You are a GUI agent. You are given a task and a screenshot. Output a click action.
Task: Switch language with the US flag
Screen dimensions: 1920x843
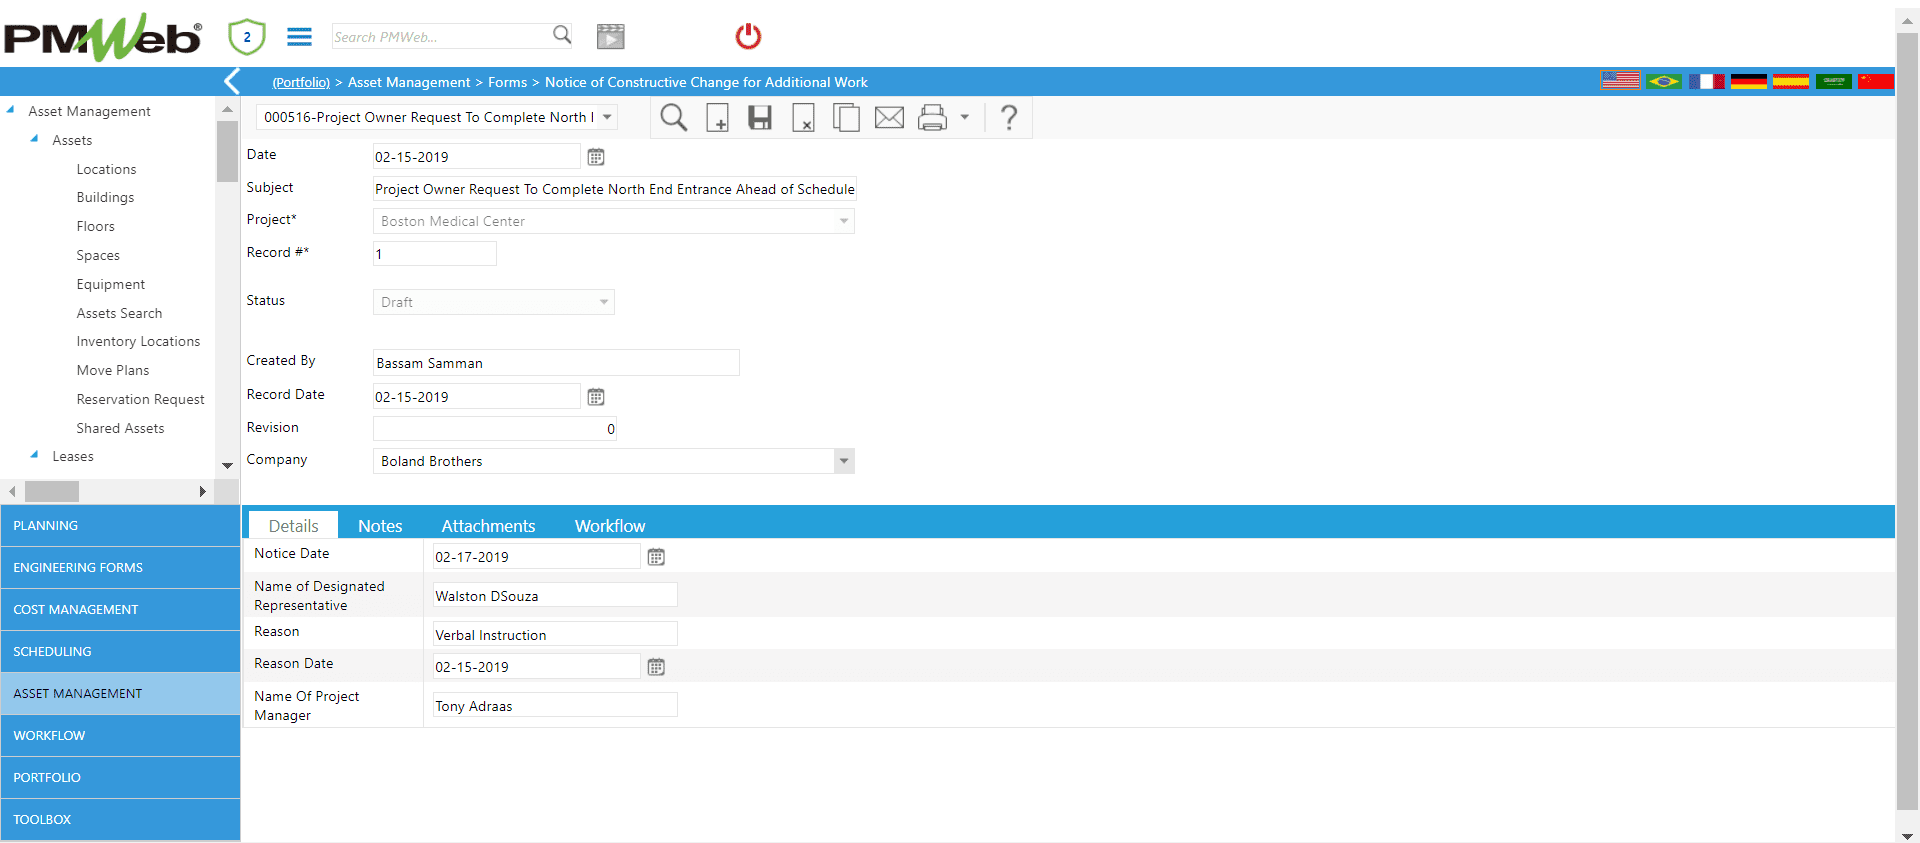[x=1620, y=81]
